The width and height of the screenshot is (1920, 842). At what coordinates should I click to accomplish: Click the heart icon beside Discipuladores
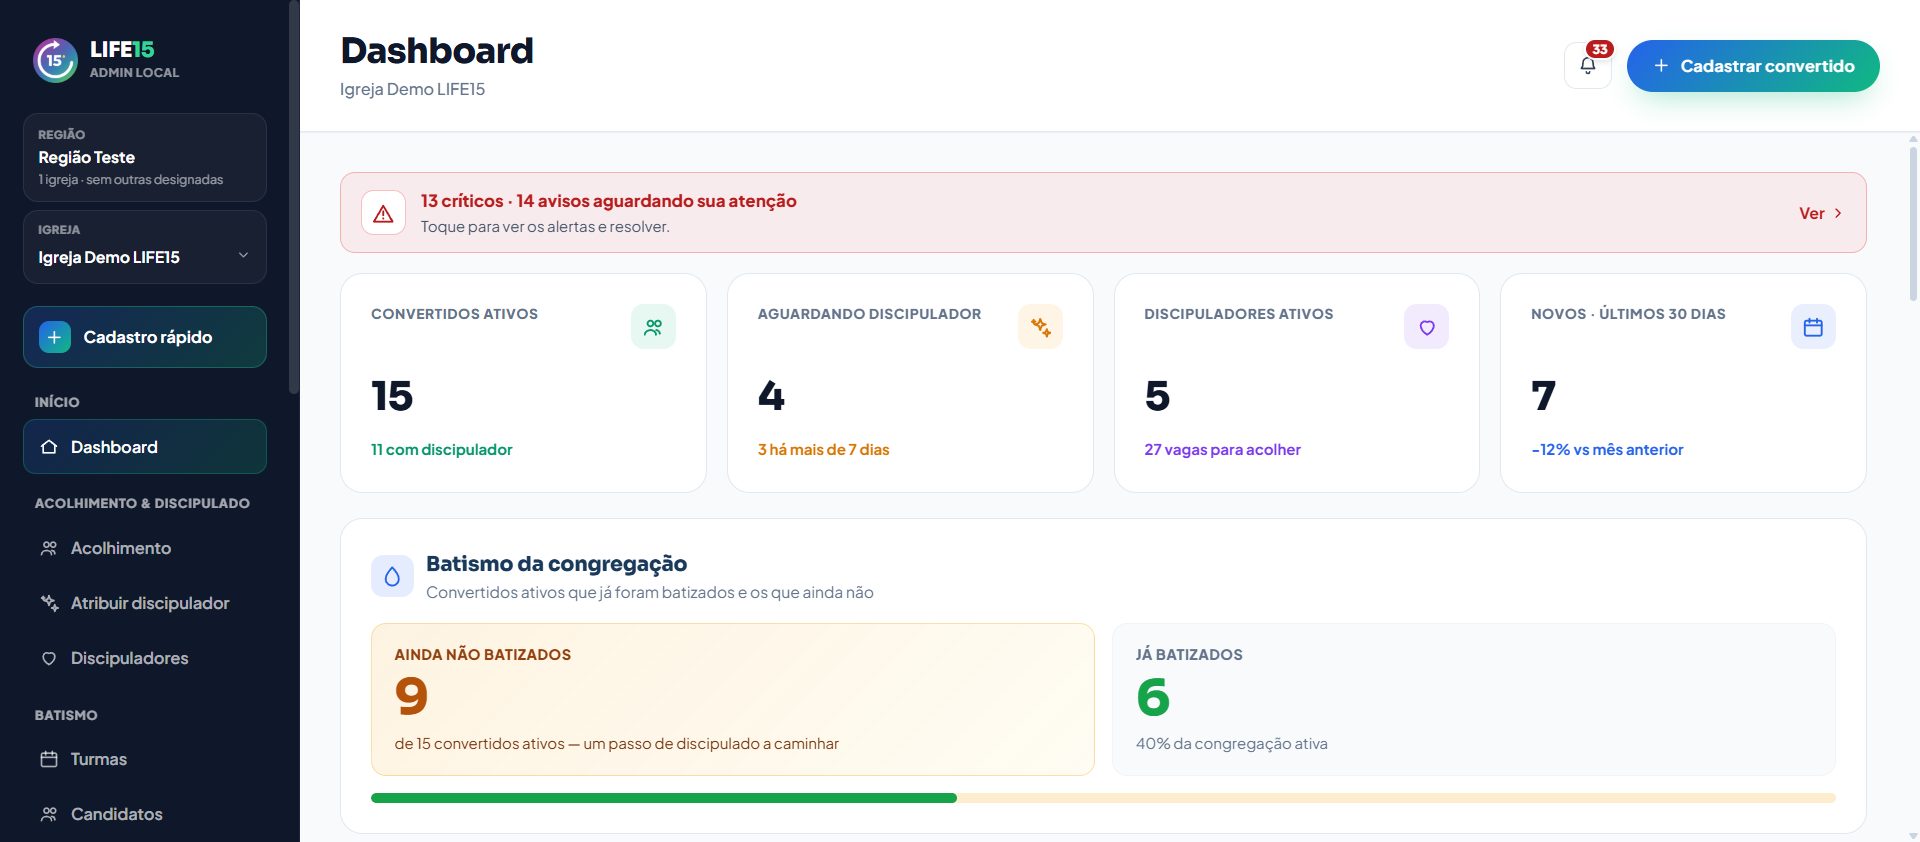[49, 658]
